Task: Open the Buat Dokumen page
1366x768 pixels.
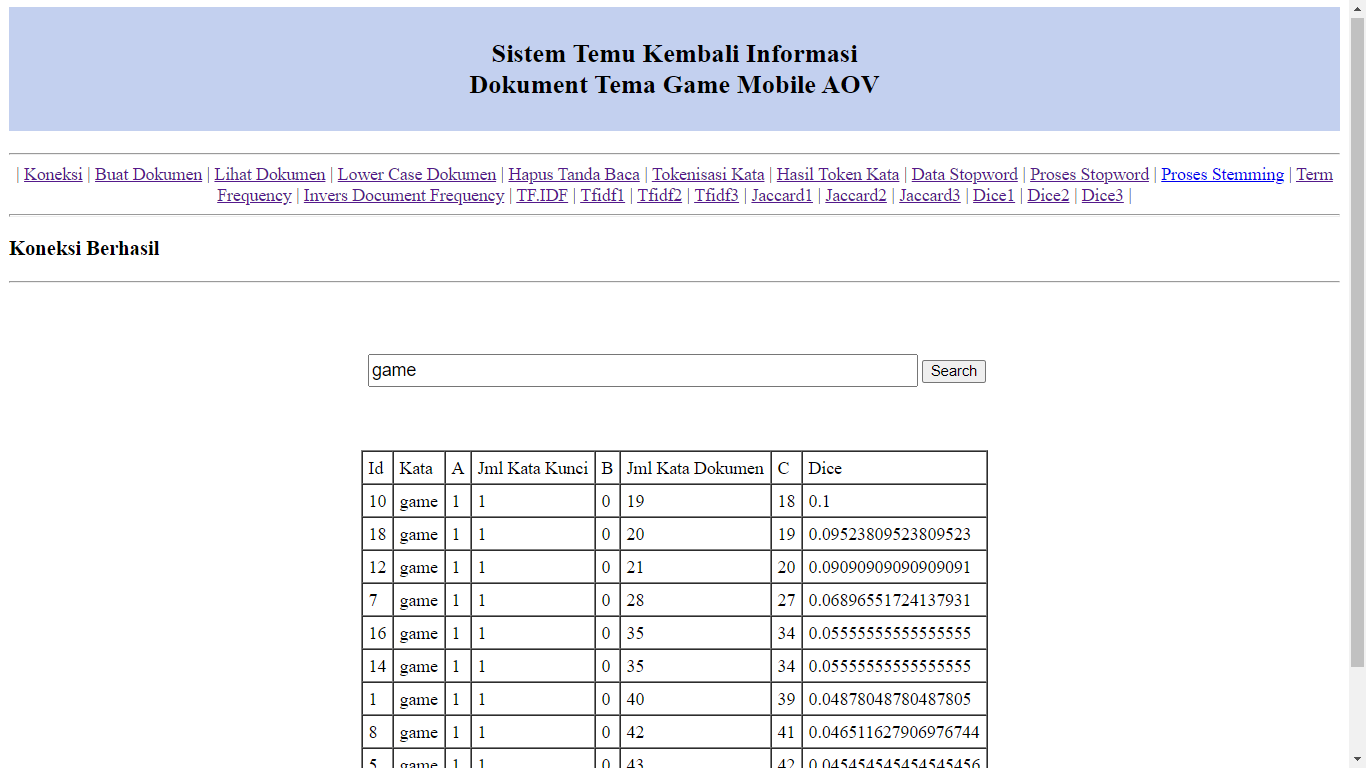Action: [147, 174]
